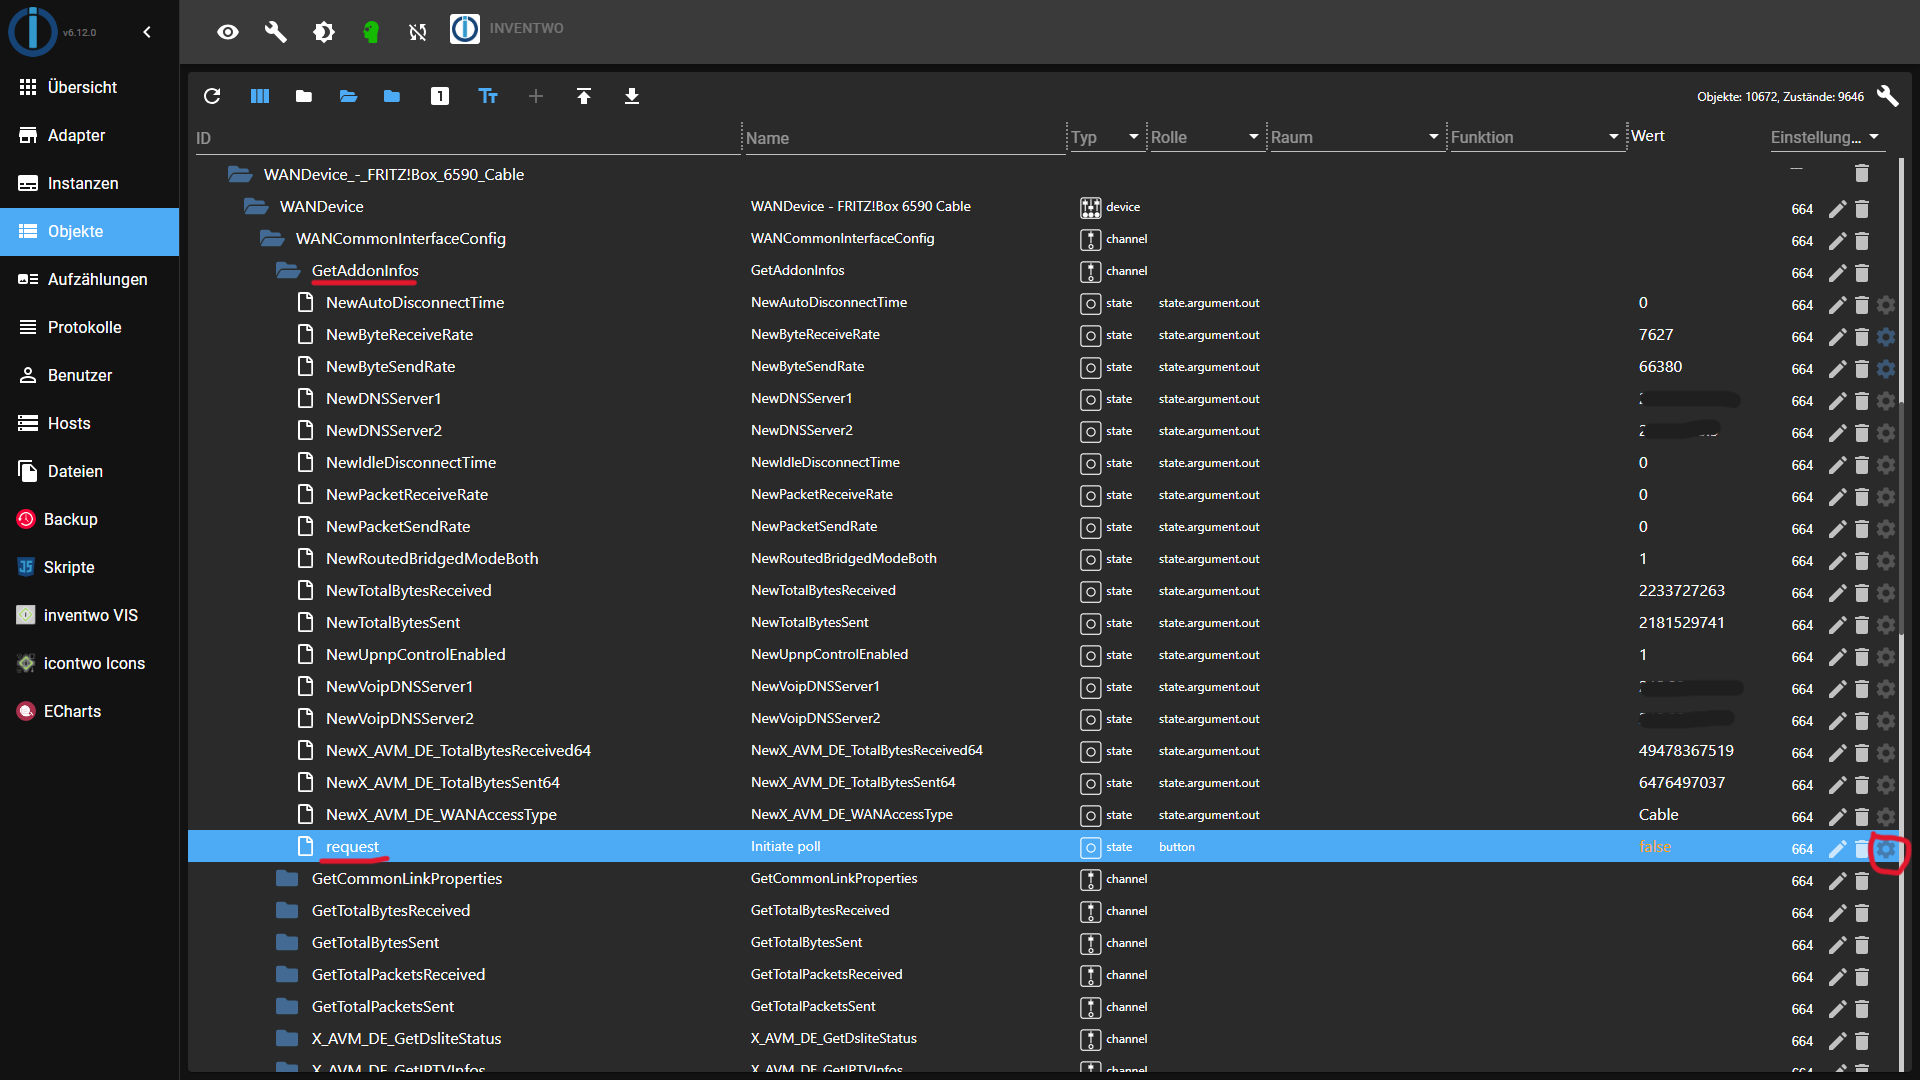Download objects via download arrow icon
1920x1080 pixels.
(x=632, y=96)
